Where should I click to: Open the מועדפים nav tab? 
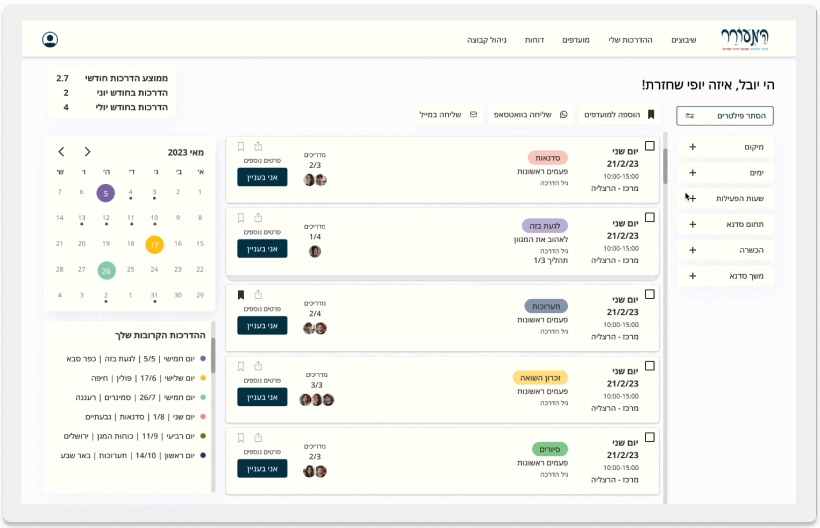tap(576, 40)
